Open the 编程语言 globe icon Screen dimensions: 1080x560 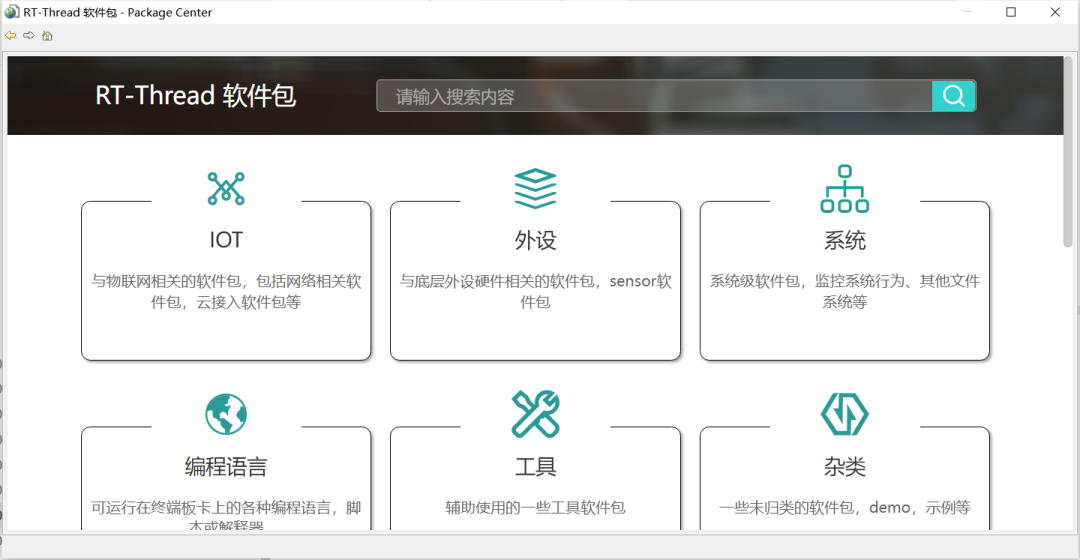pyautogui.click(x=226, y=414)
